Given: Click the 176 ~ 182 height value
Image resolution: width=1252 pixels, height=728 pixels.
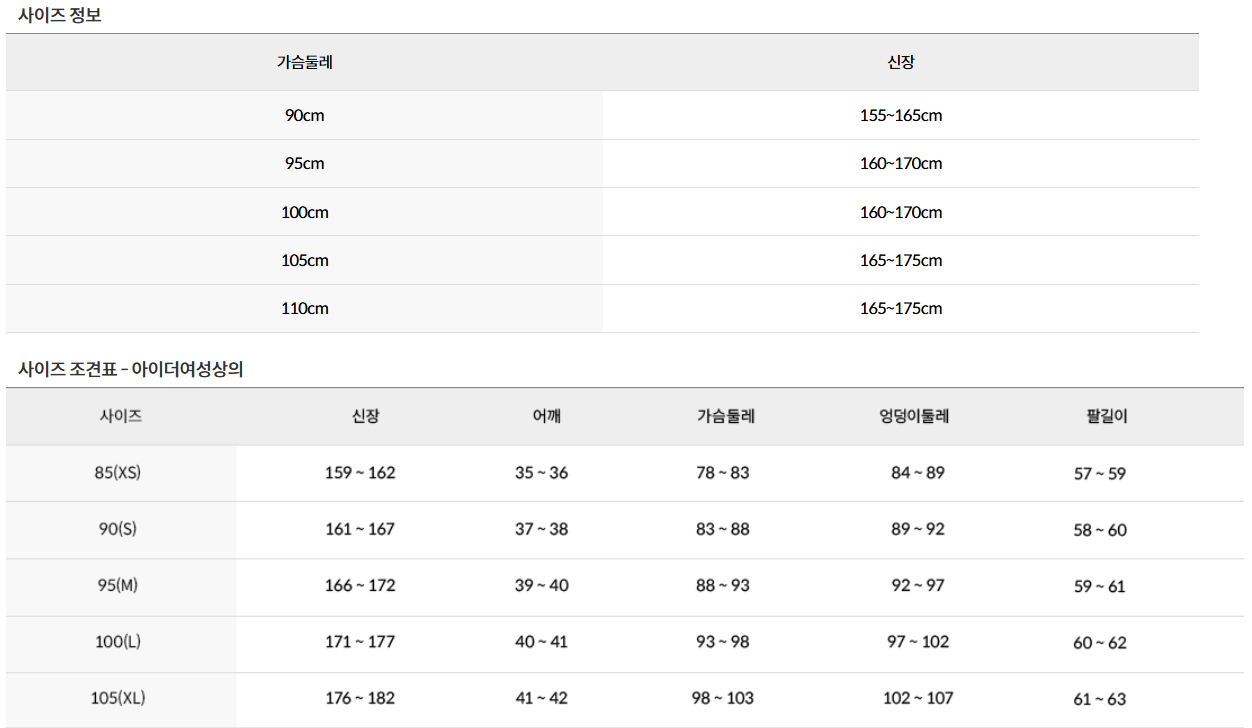Looking at the screenshot, I should click(x=360, y=698).
